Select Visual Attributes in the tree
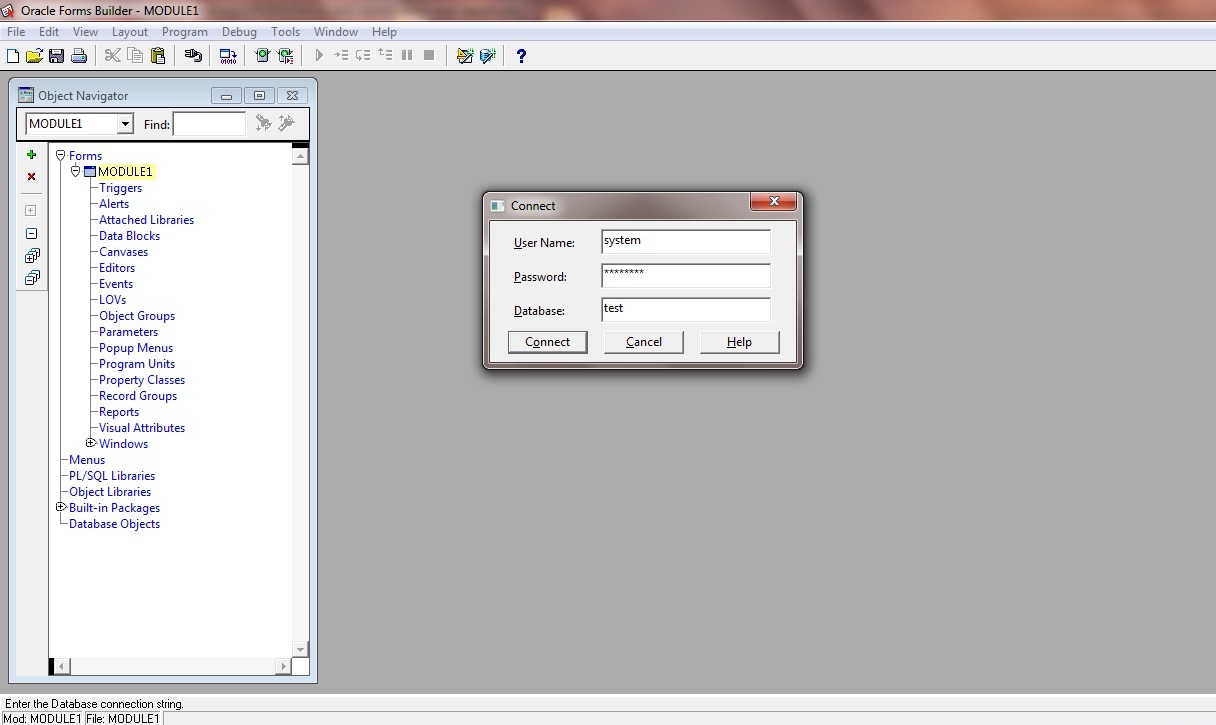 142,428
